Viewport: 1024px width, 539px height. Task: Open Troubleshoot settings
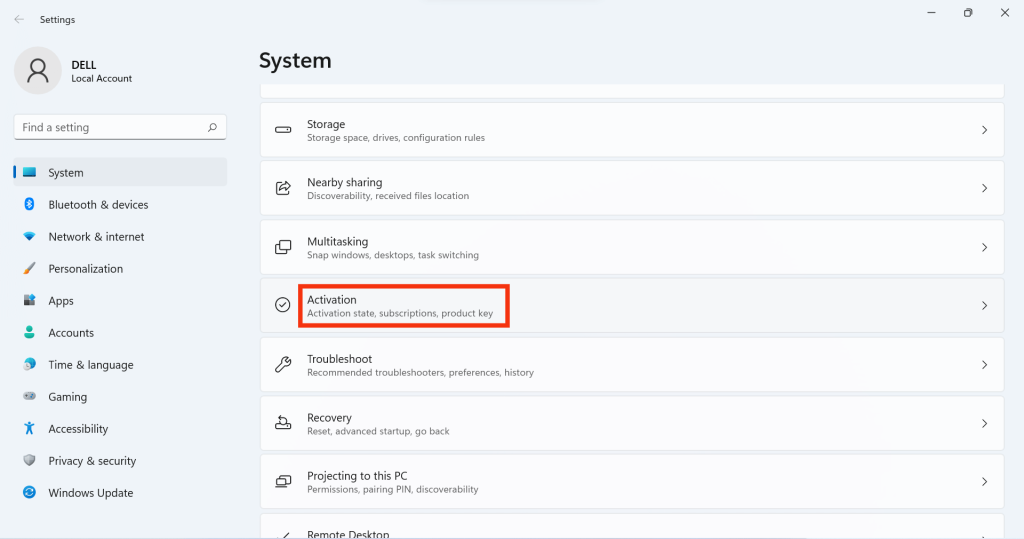pos(632,365)
